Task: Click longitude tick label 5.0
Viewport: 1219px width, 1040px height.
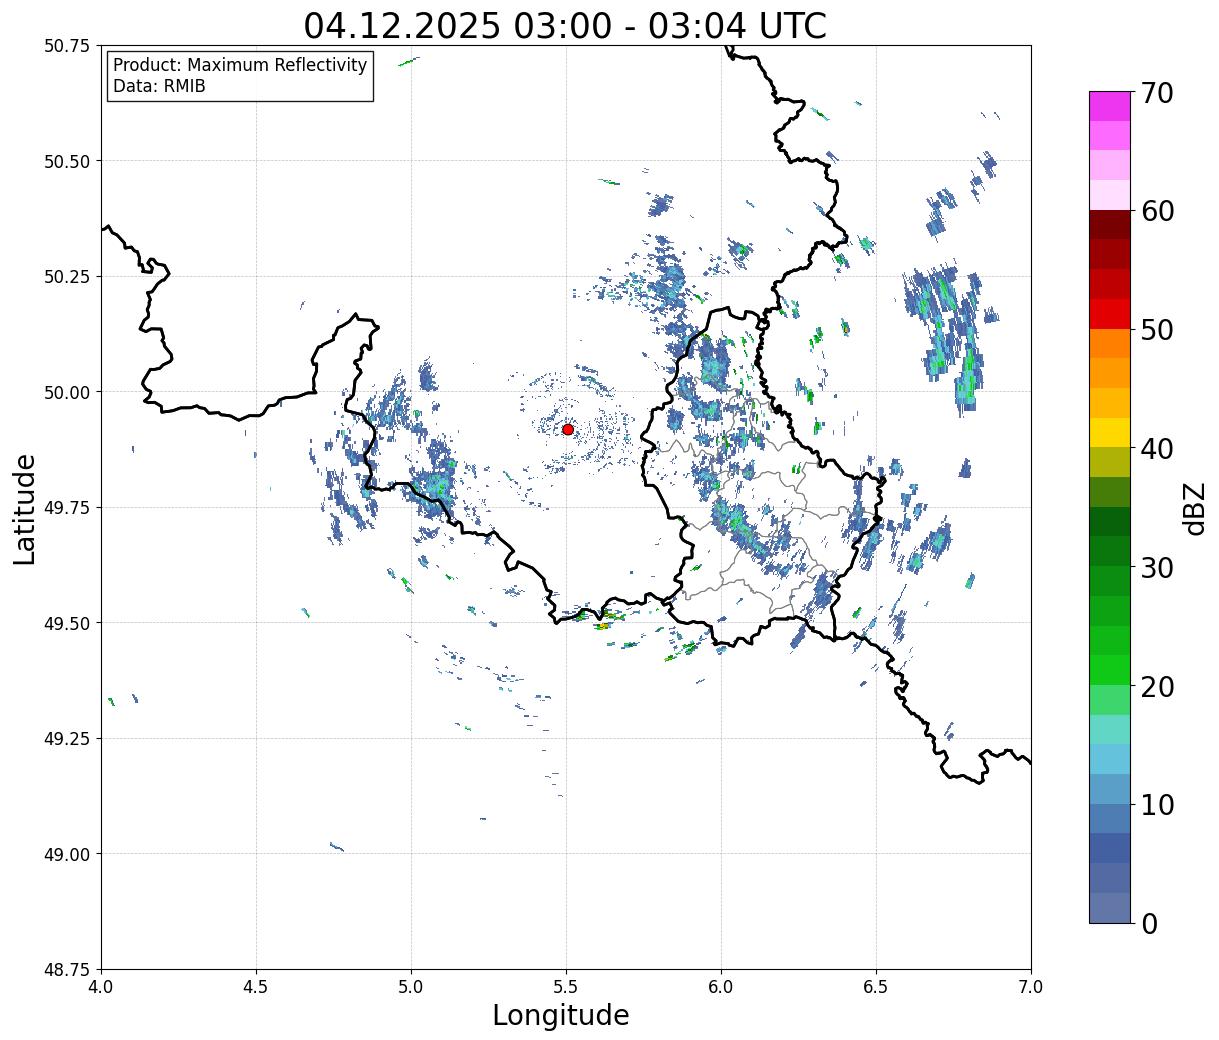Action: [411, 987]
